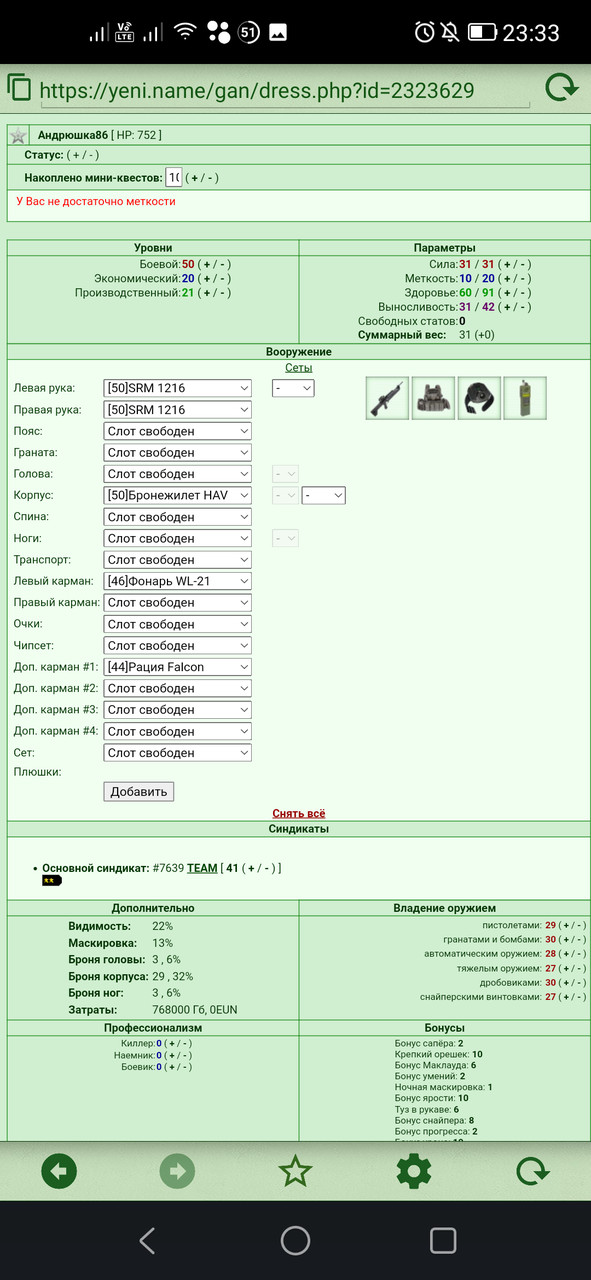Click the Добавить button
This screenshot has width=591, height=1280.
tap(138, 791)
